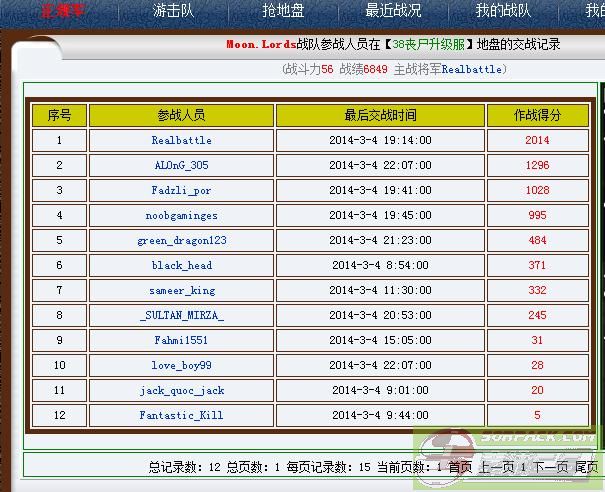This screenshot has height=492, width=605.
Task: Click the red logo at top left
Action: pos(61,11)
